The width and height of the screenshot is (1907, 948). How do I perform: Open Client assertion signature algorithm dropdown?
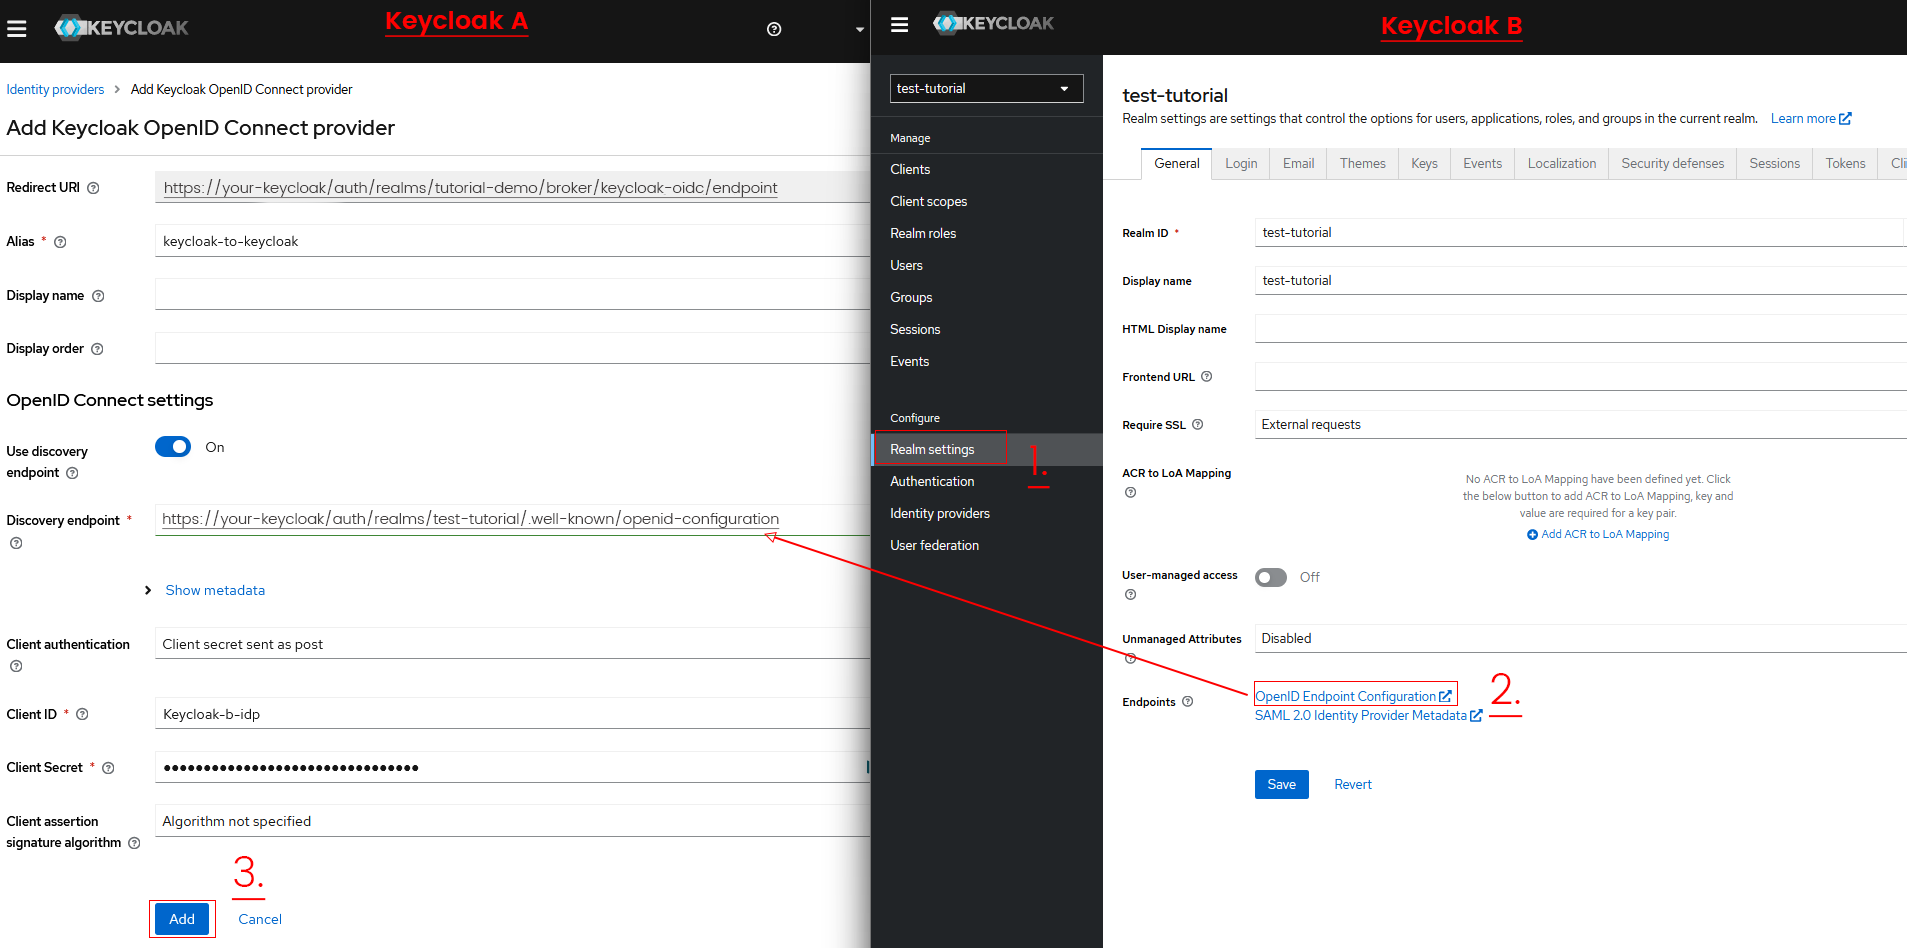click(x=512, y=821)
